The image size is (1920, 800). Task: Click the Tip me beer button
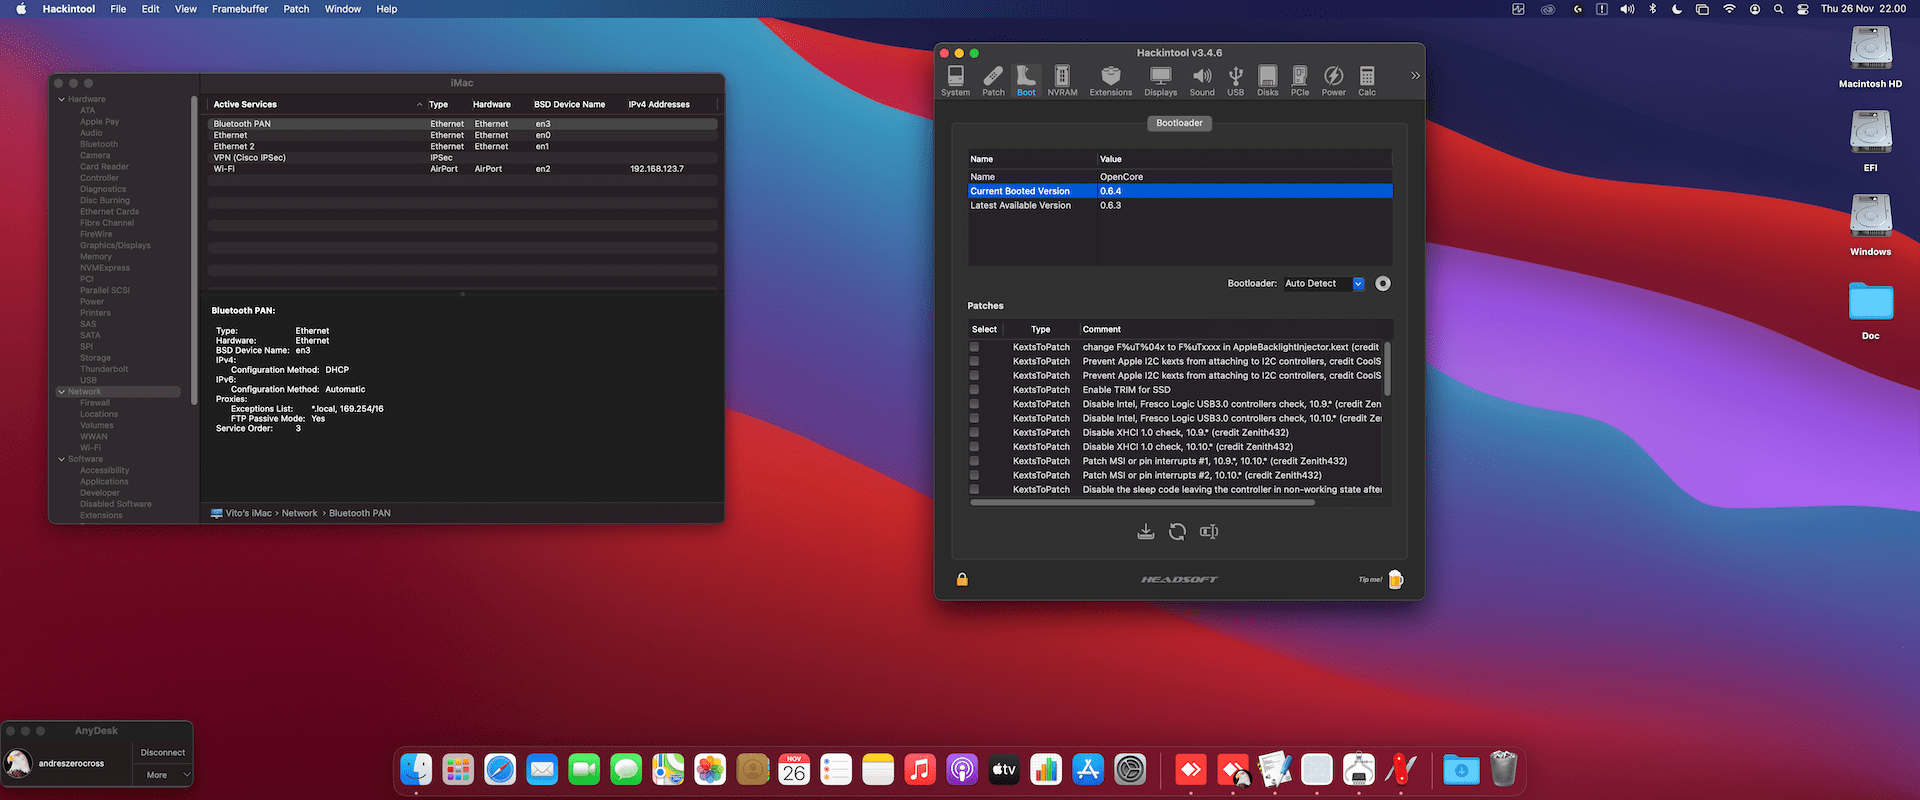(x=1396, y=580)
